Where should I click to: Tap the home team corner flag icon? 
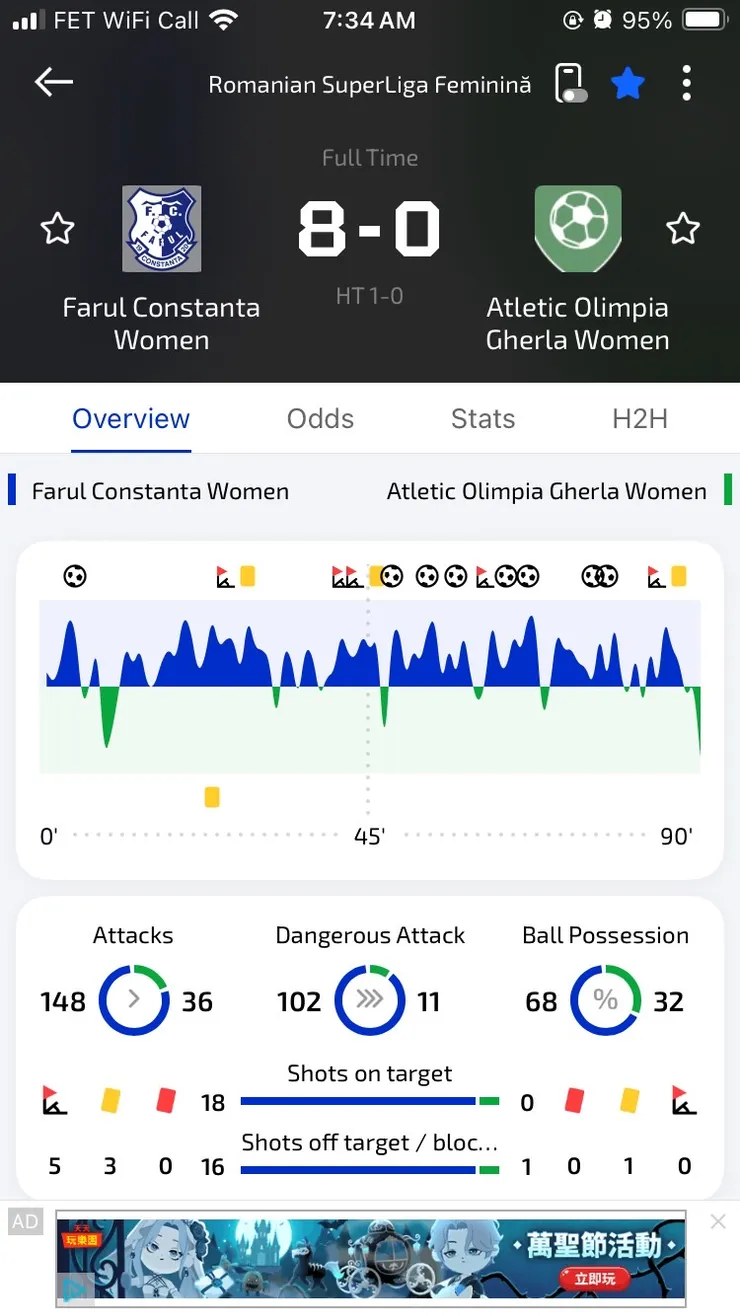(55, 1100)
